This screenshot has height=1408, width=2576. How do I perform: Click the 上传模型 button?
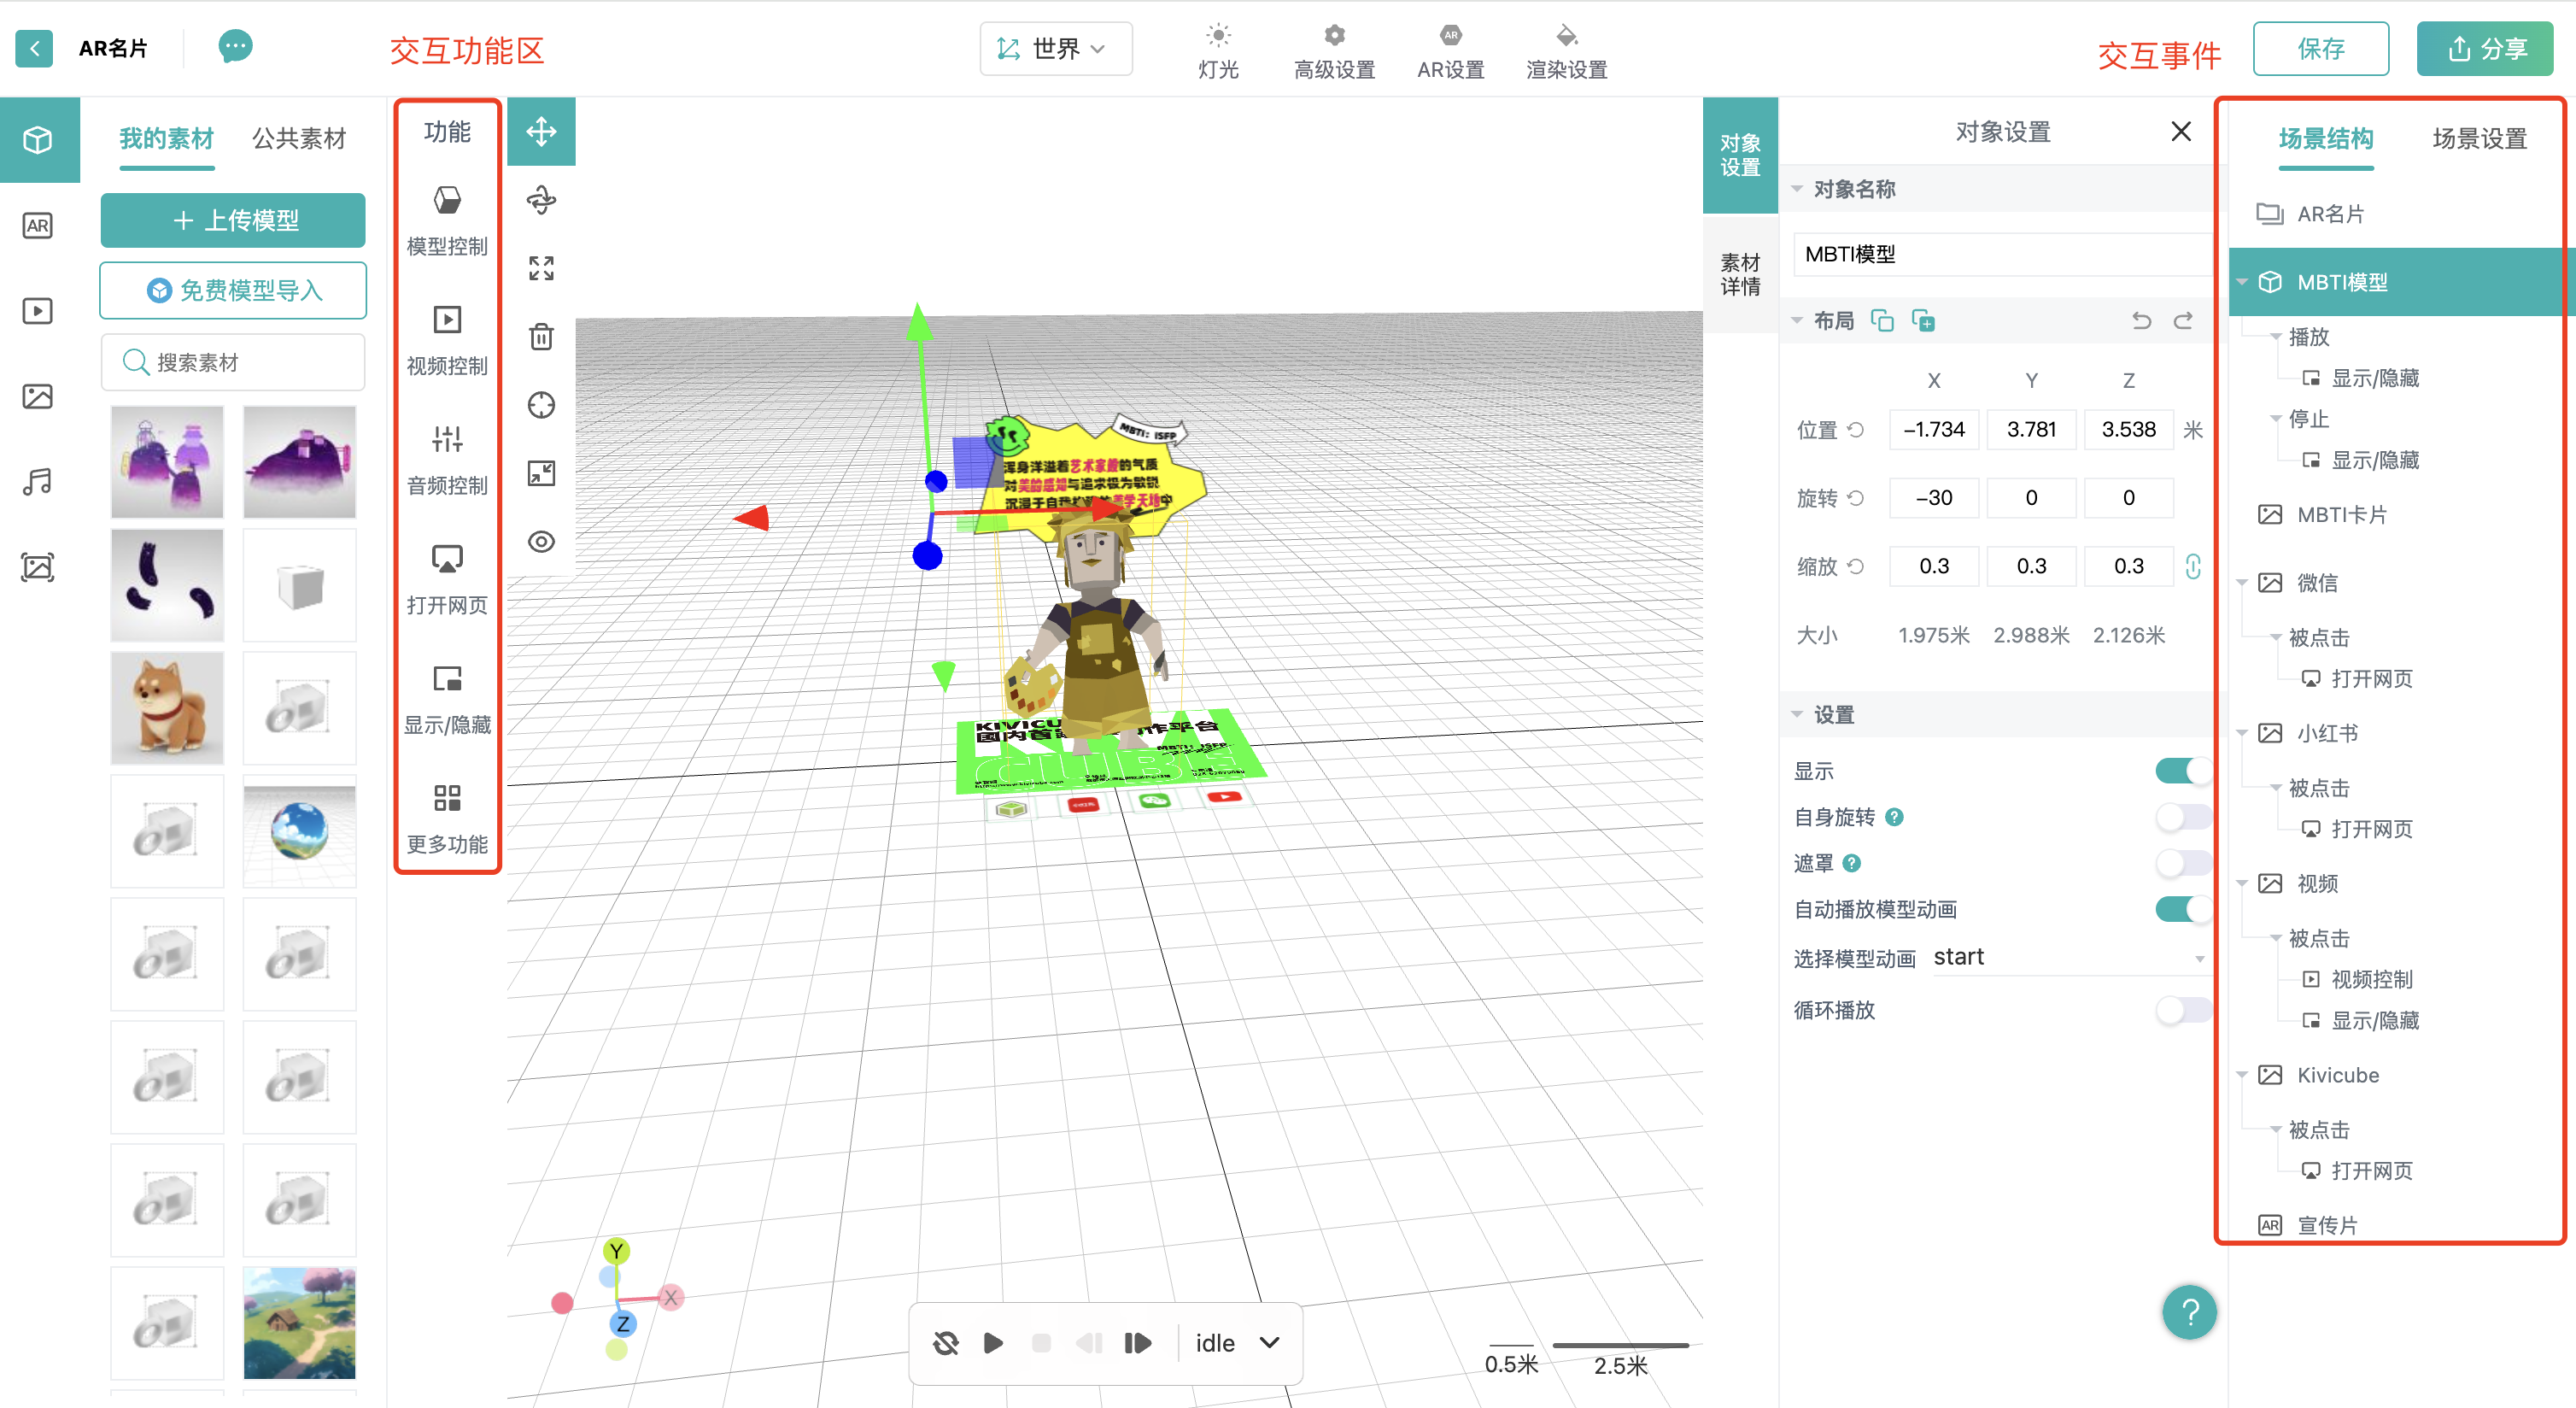tap(232, 220)
